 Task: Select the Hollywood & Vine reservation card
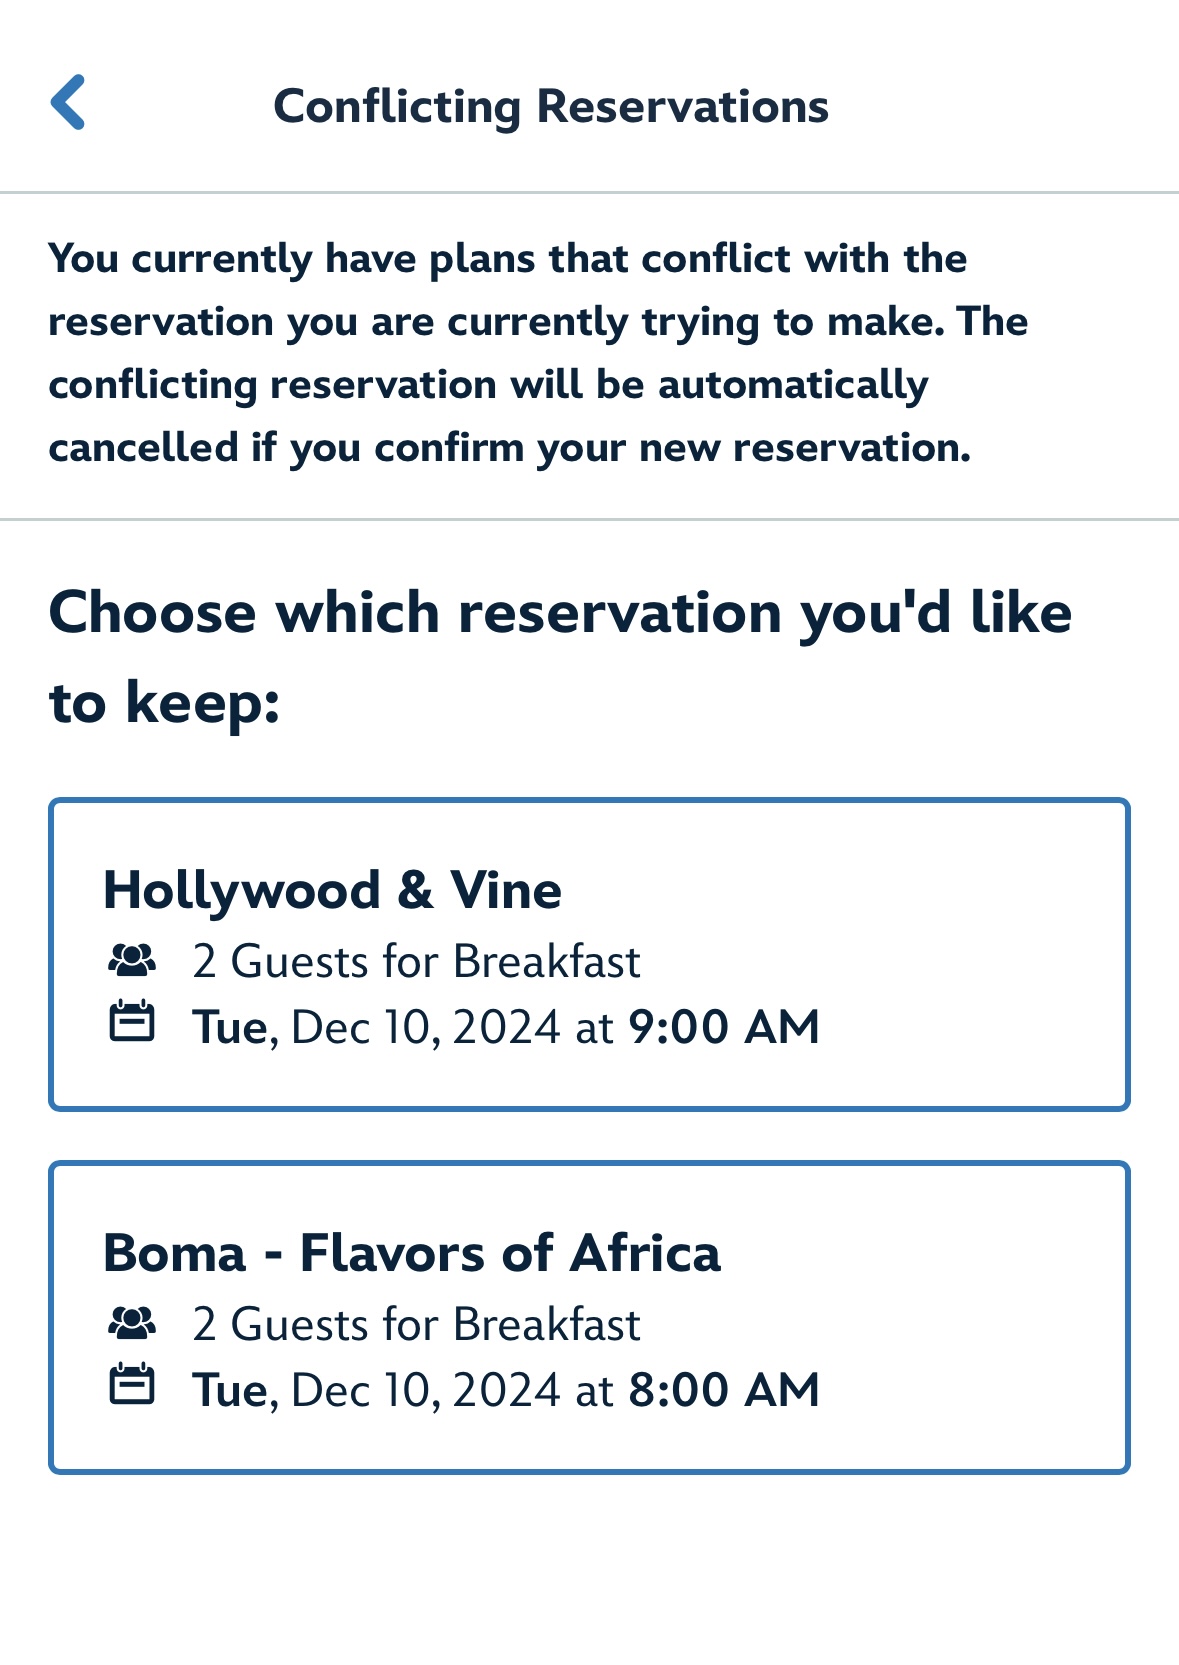coord(589,954)
